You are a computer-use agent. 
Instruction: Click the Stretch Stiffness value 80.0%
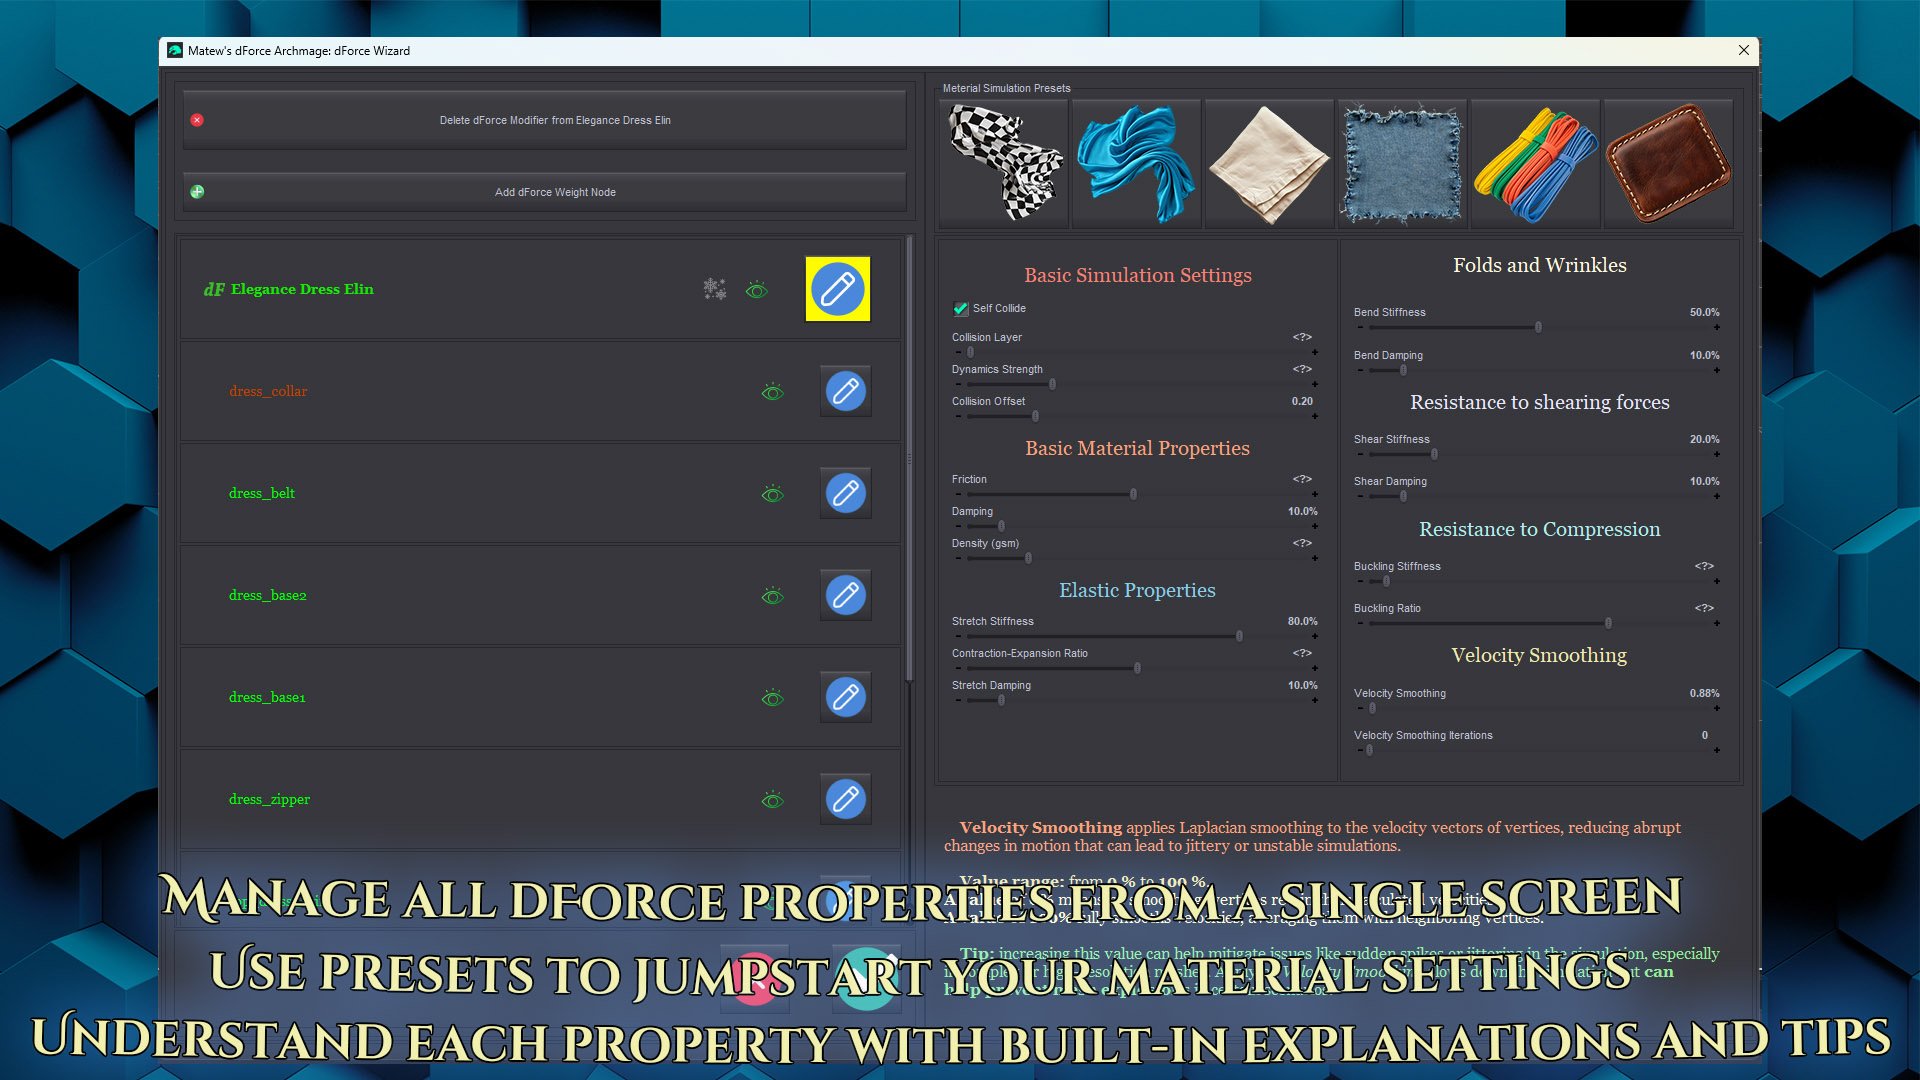(1302, 621)
